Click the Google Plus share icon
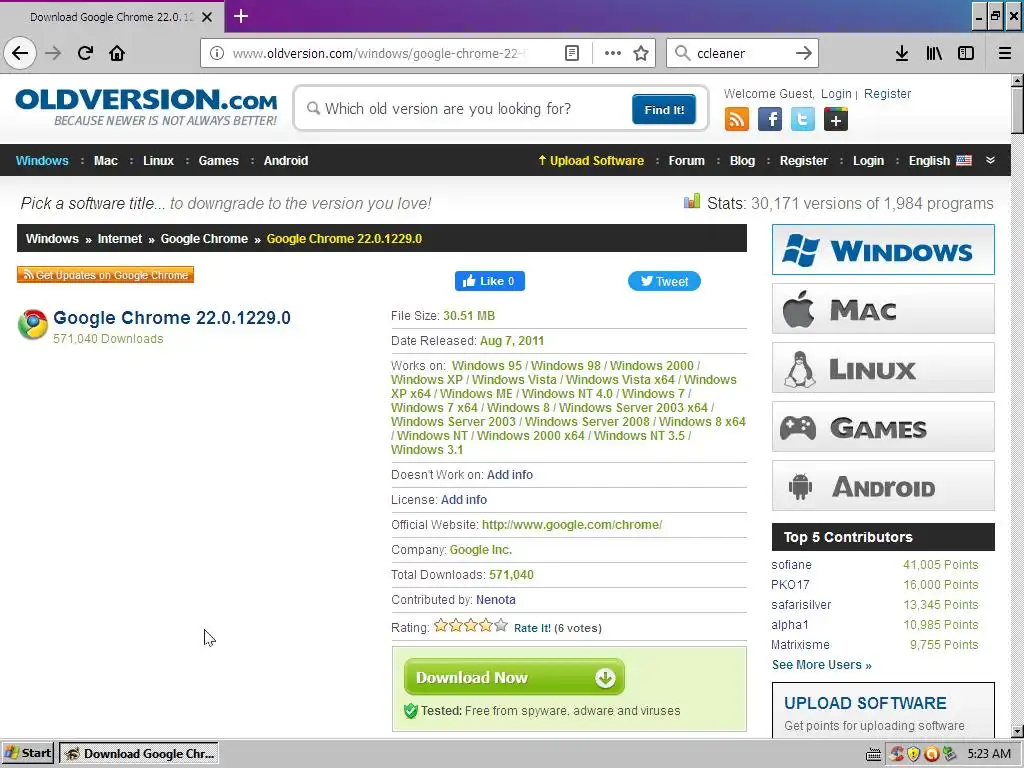Screen dimensions: 1024x768 pos(836,120)
